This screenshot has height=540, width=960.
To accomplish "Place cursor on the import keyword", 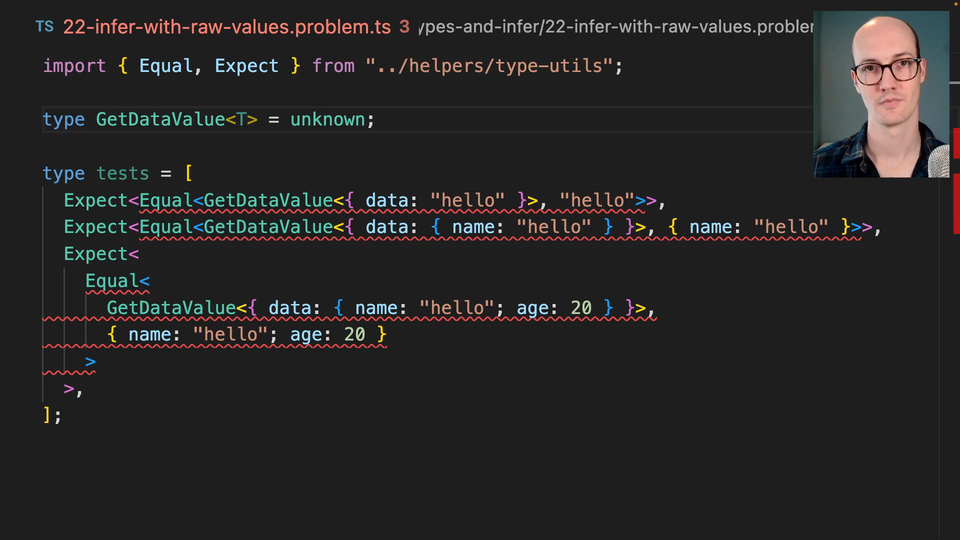I will tap(74, 66).
